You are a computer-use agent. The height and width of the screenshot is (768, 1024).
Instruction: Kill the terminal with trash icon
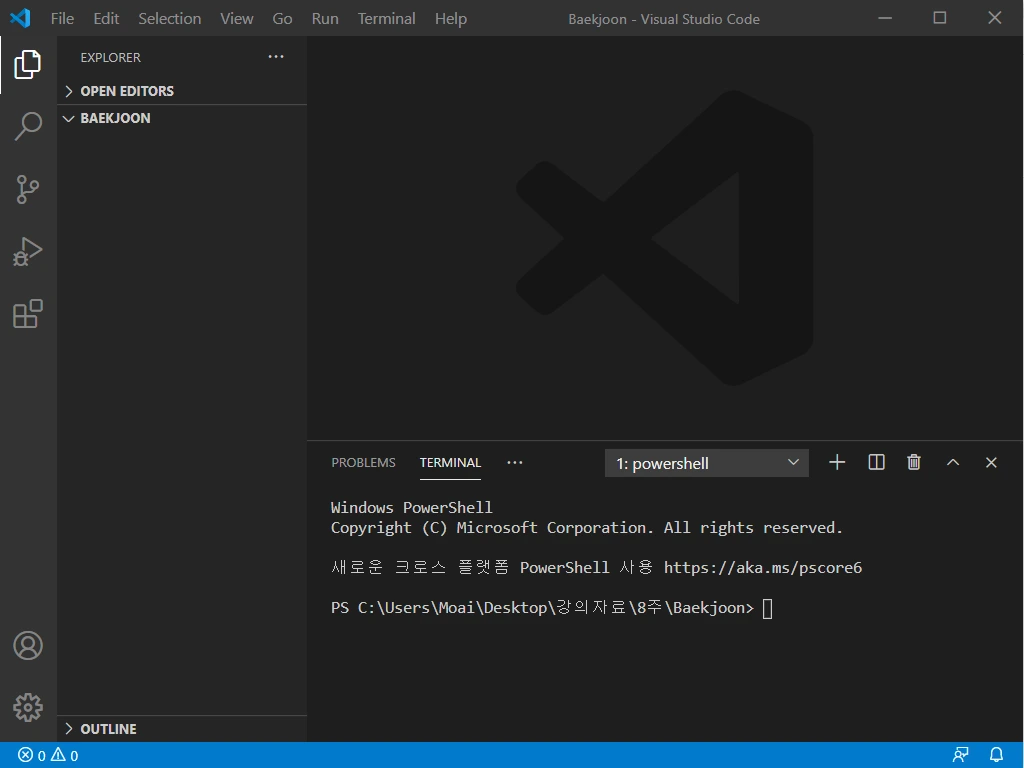tap(914, 462)
